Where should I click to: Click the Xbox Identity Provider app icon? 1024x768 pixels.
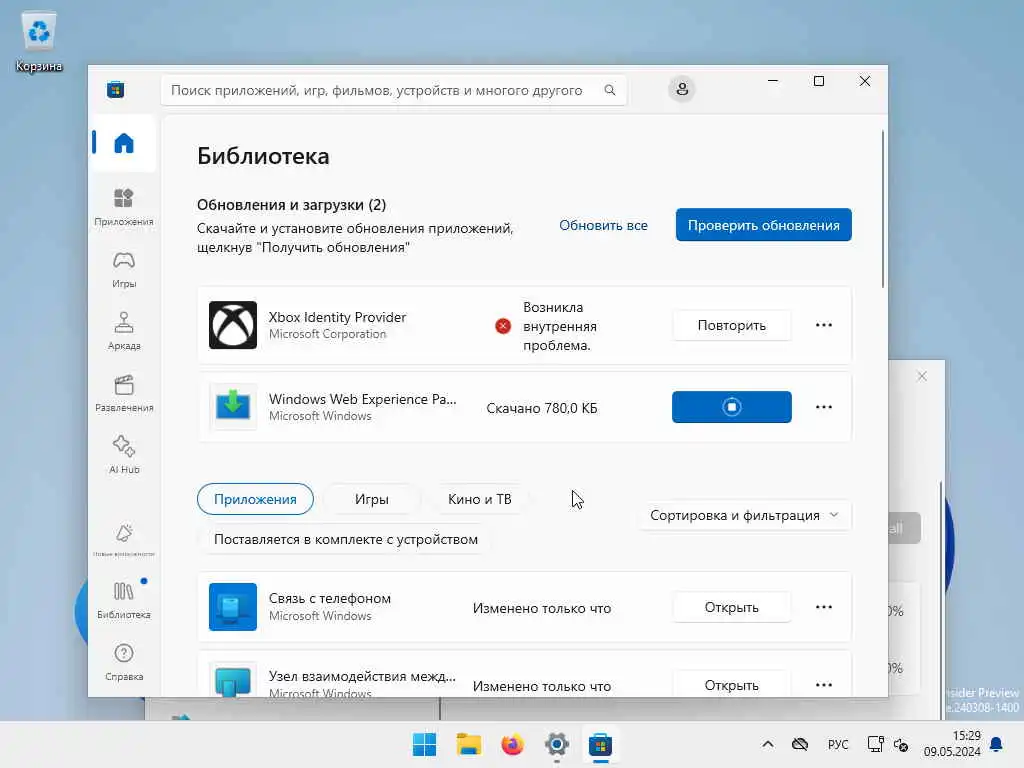pos(232,325)
